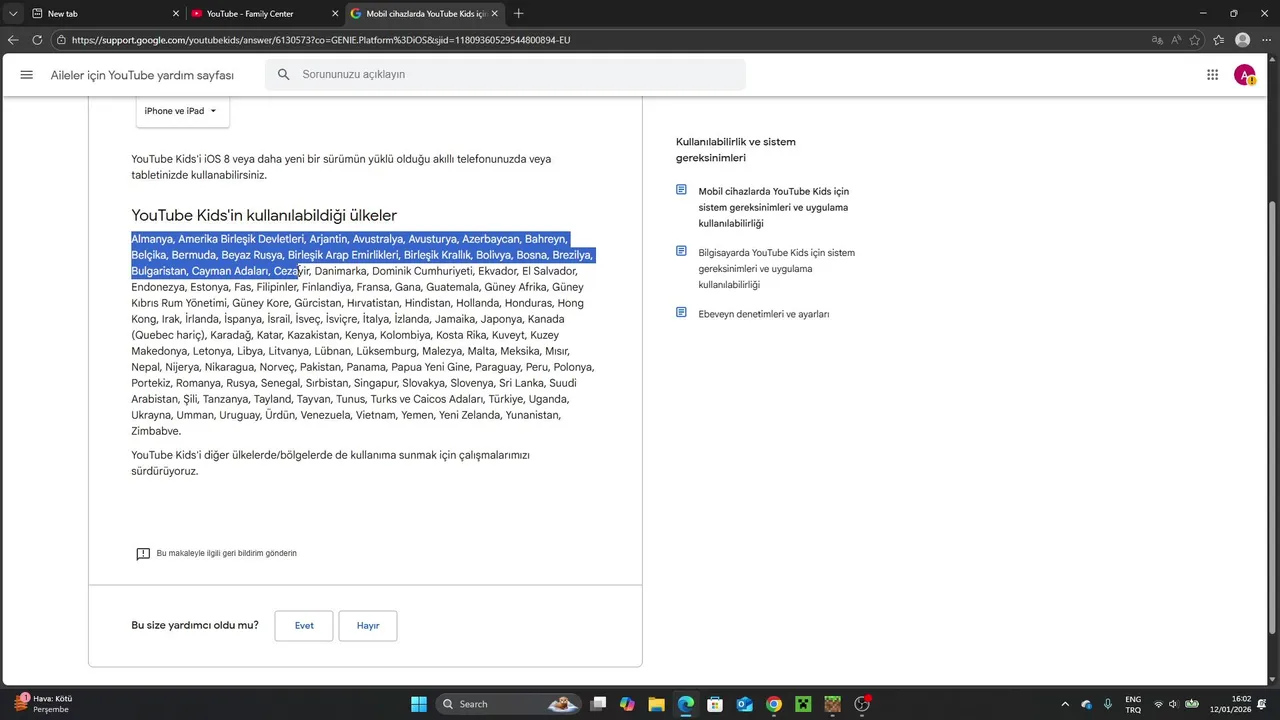Open Ebeveyn denetimleri ve ayarları link
Image resolution: width=1280 pixels, height=720 pixels.
(763, 314)
